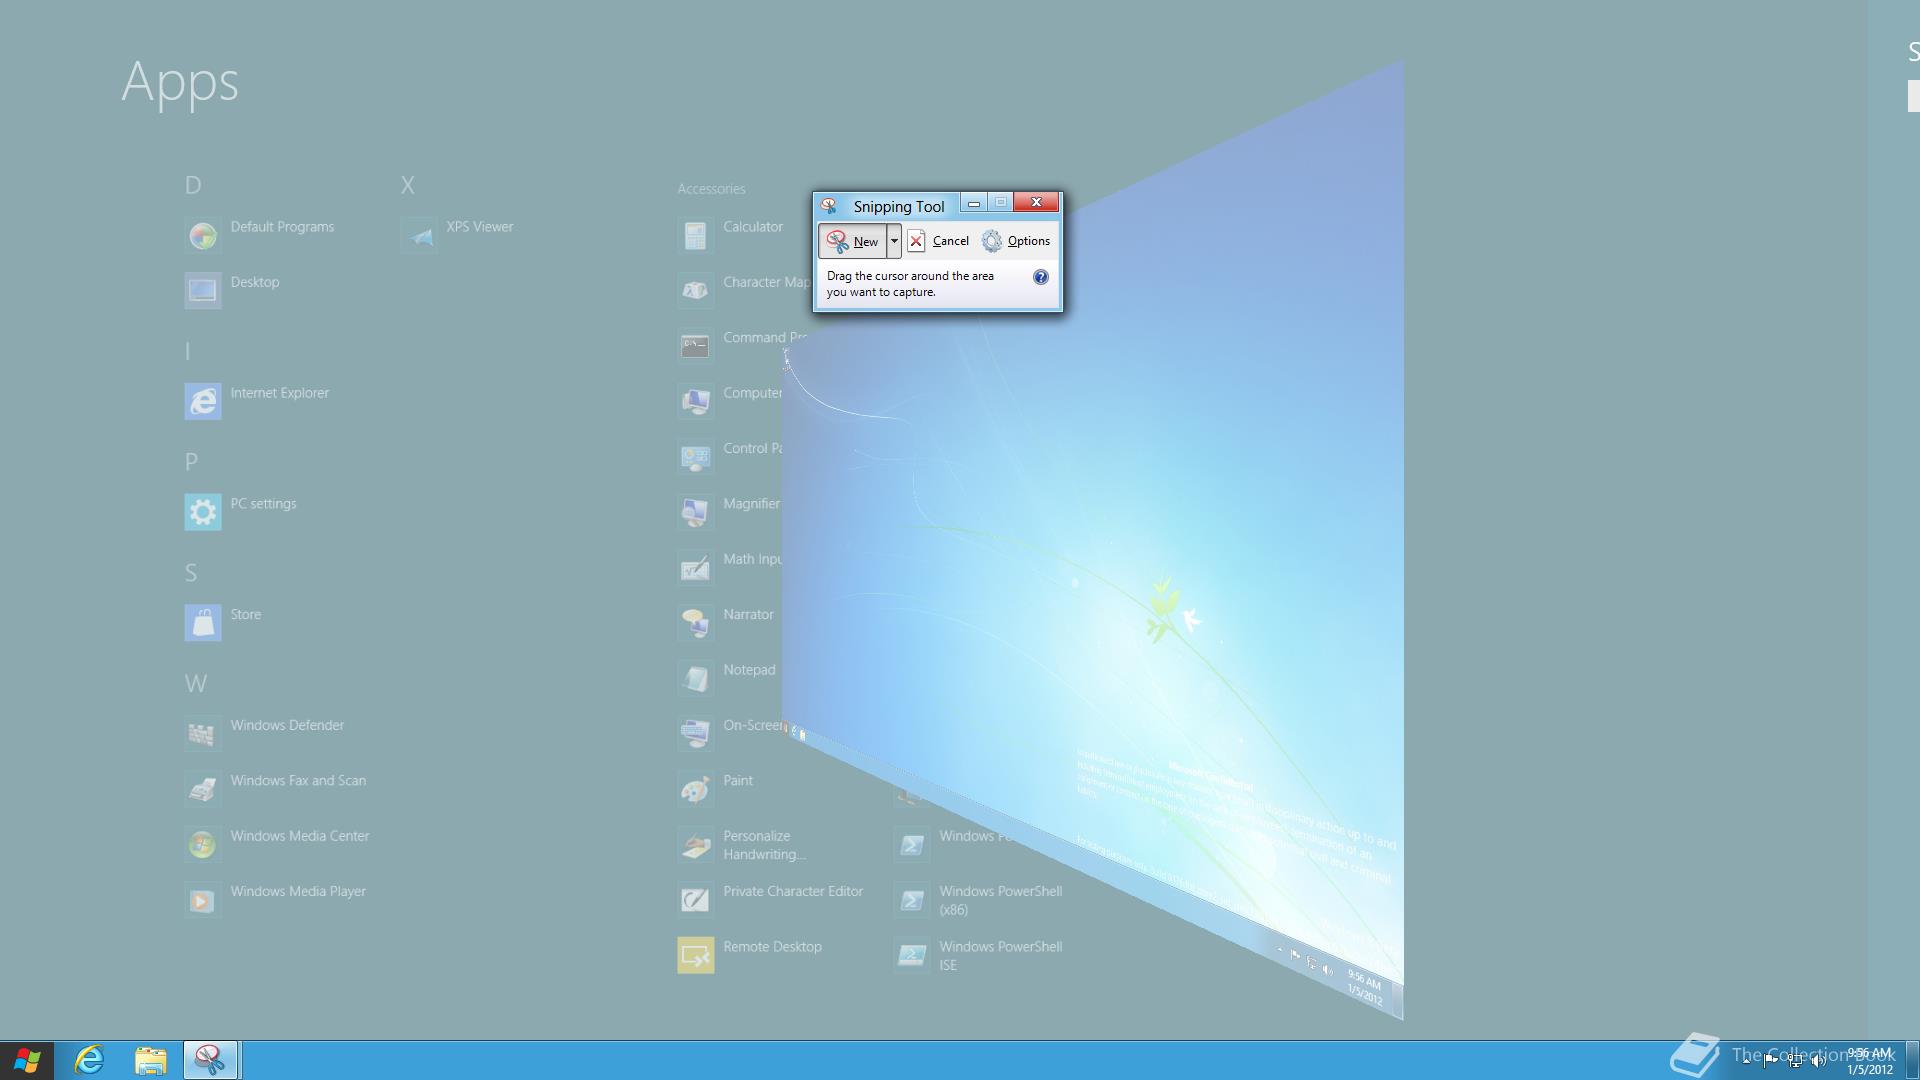Minimize the Snipping Tool window
Viewport: 1920px width, 1080px height.
pyautogui.click(x=973, y=203)
